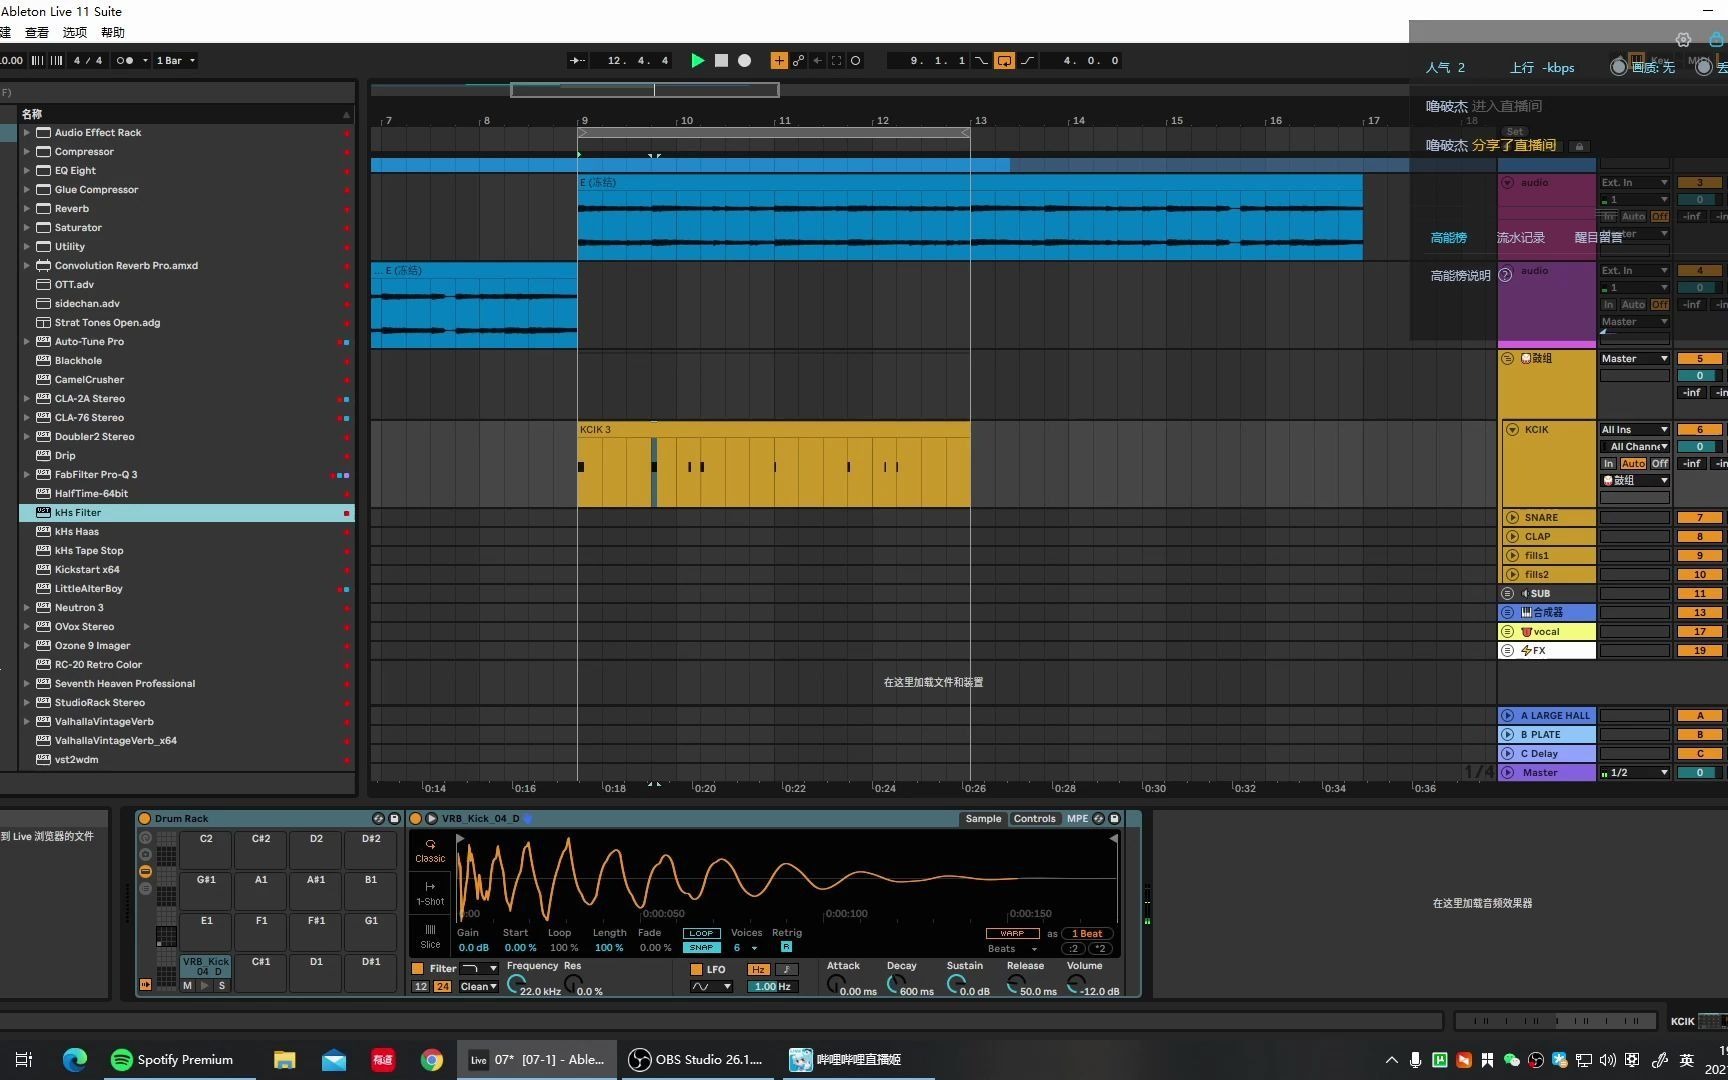Enable the WARP button in Simpler

[1012, 934]
